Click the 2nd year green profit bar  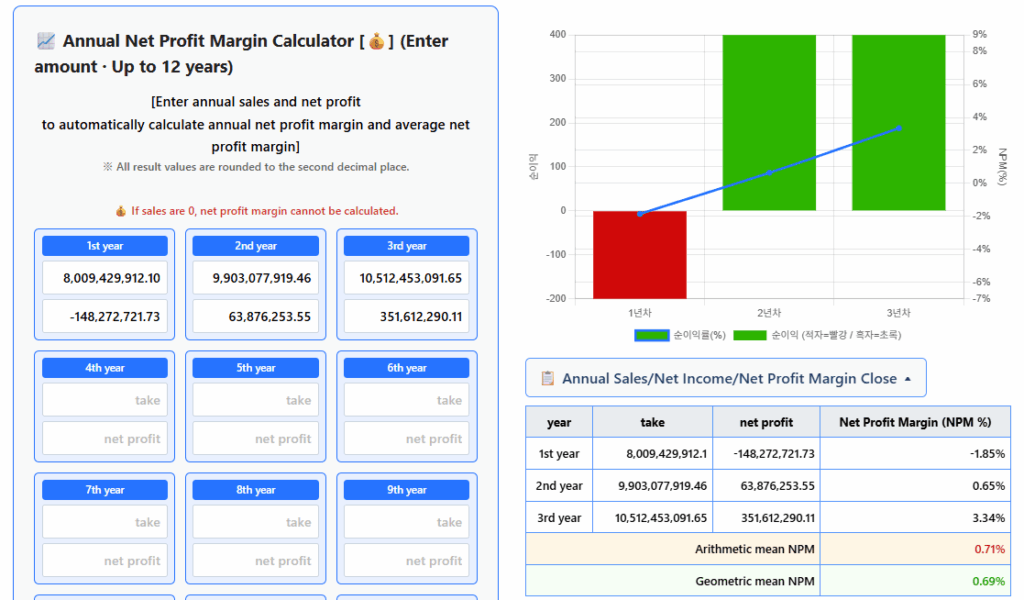769,122
